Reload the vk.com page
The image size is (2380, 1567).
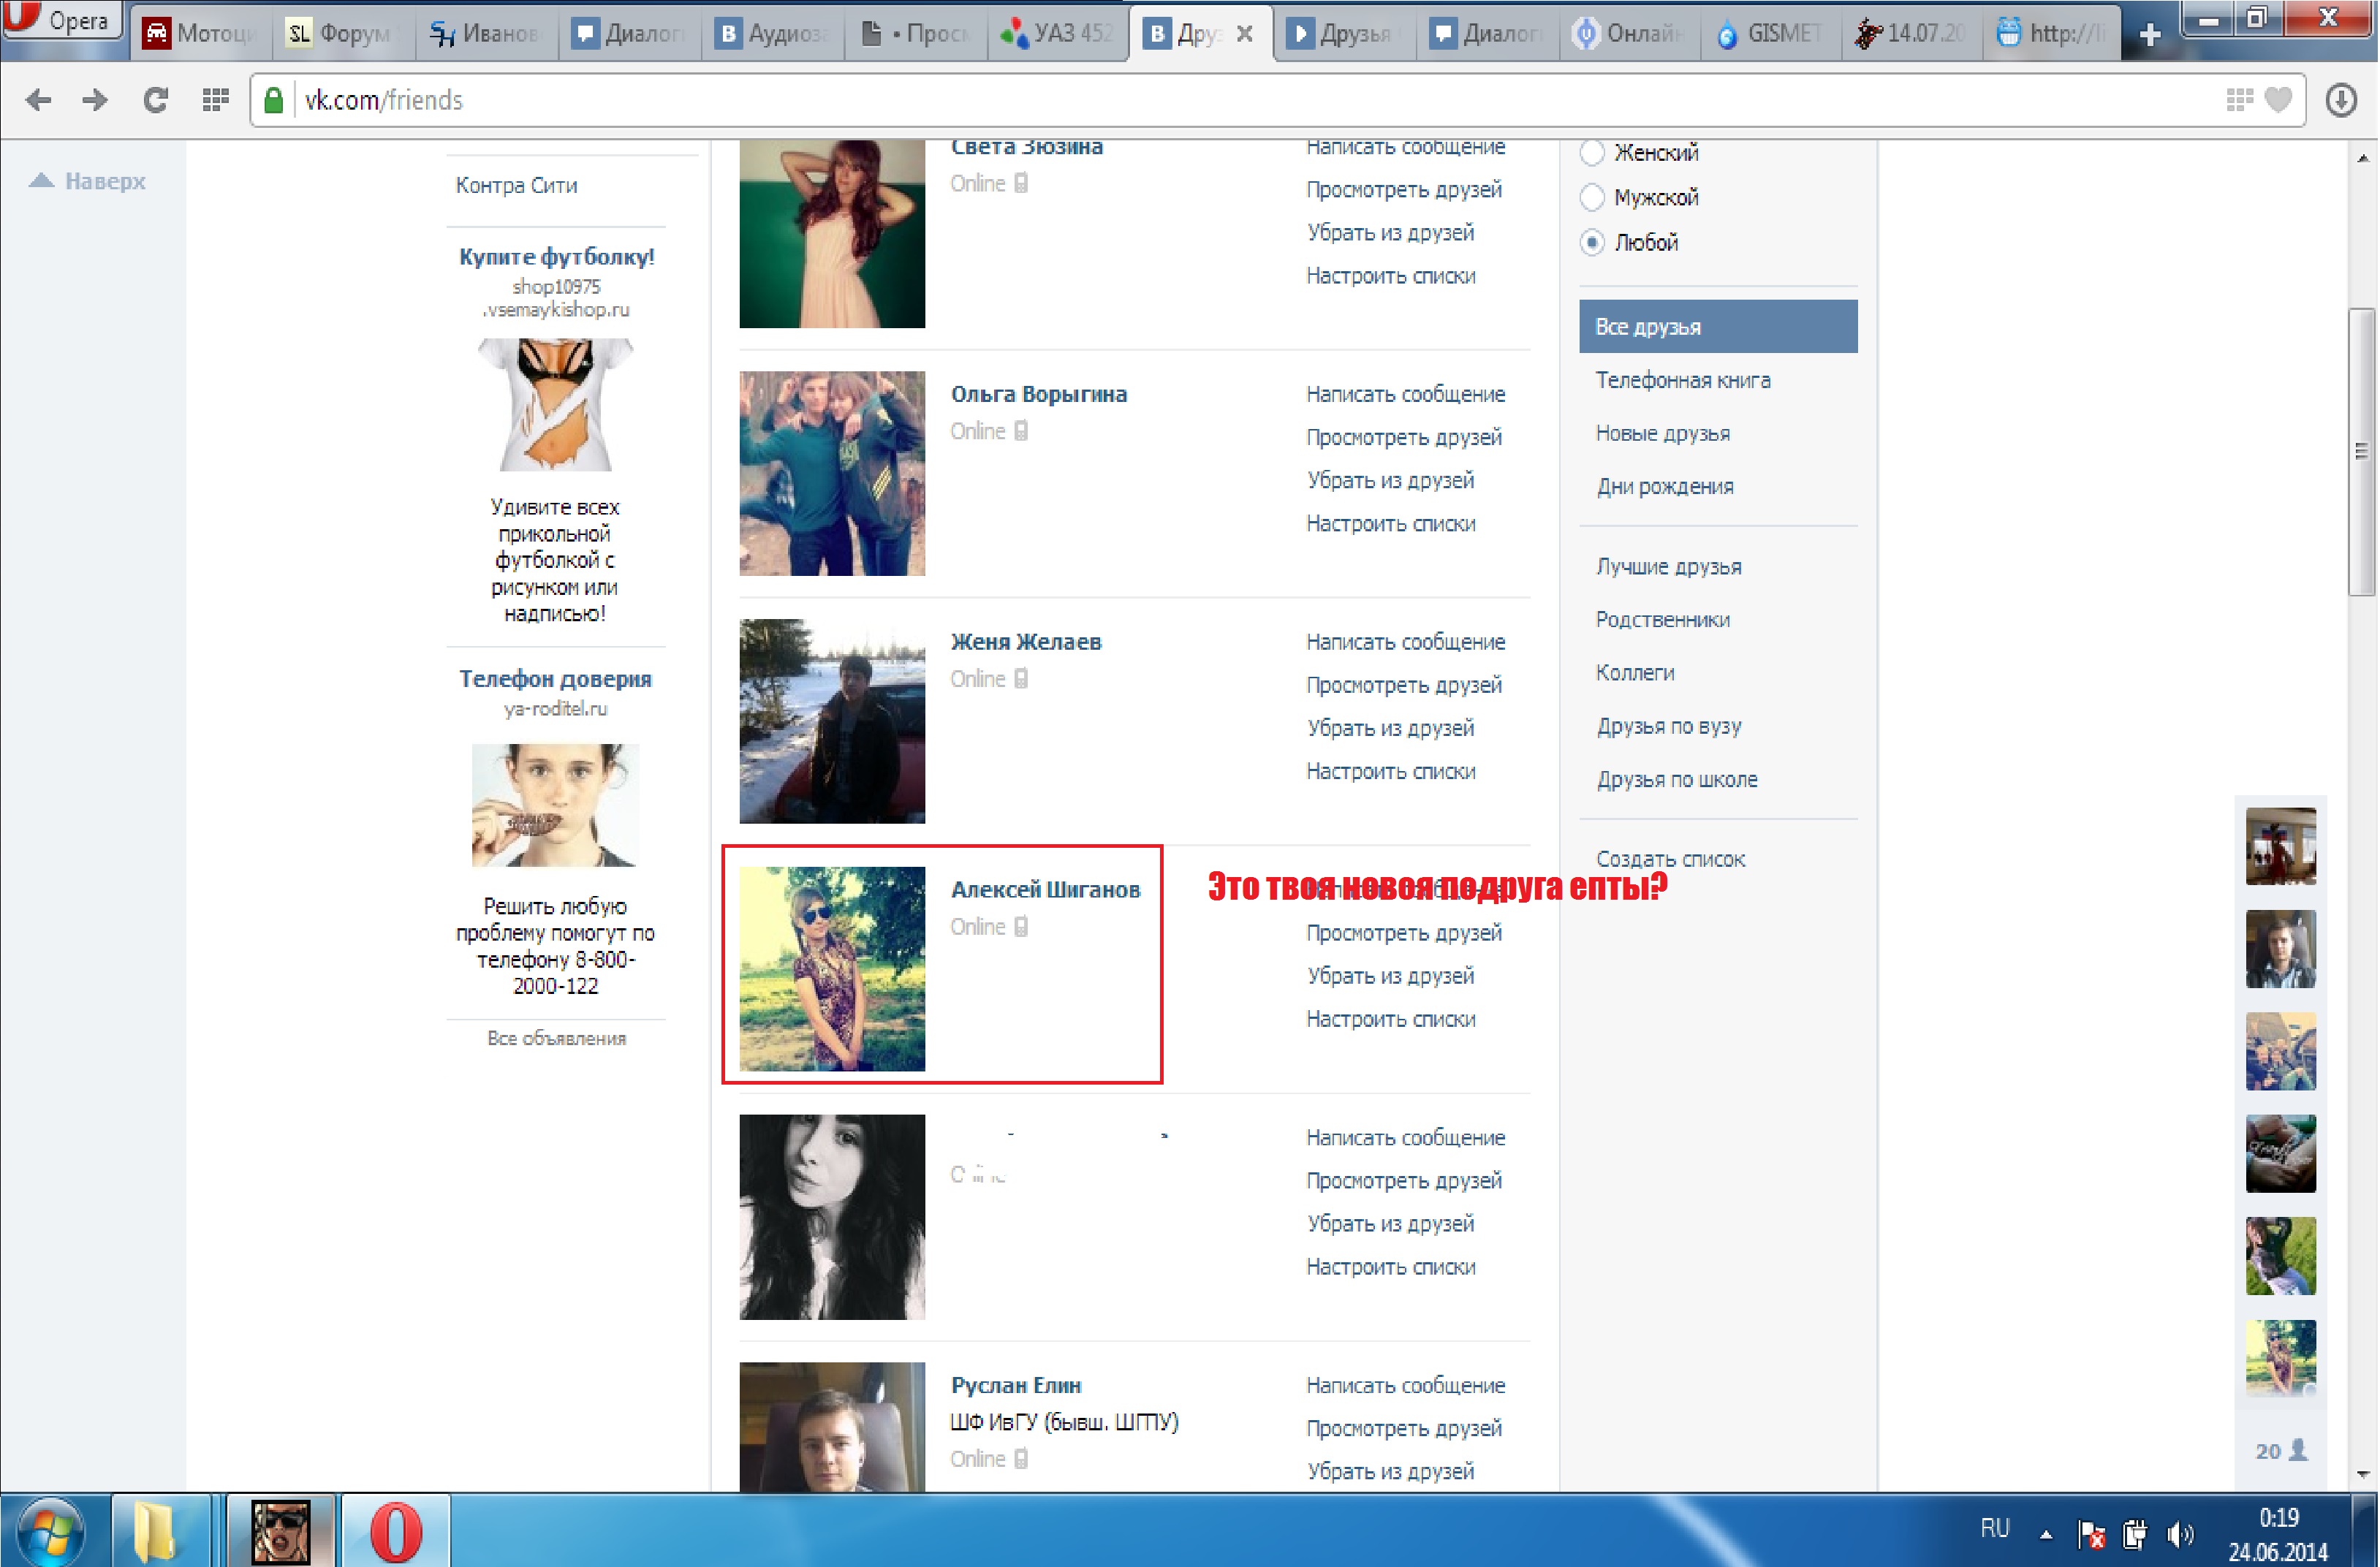tap(155, 100)
